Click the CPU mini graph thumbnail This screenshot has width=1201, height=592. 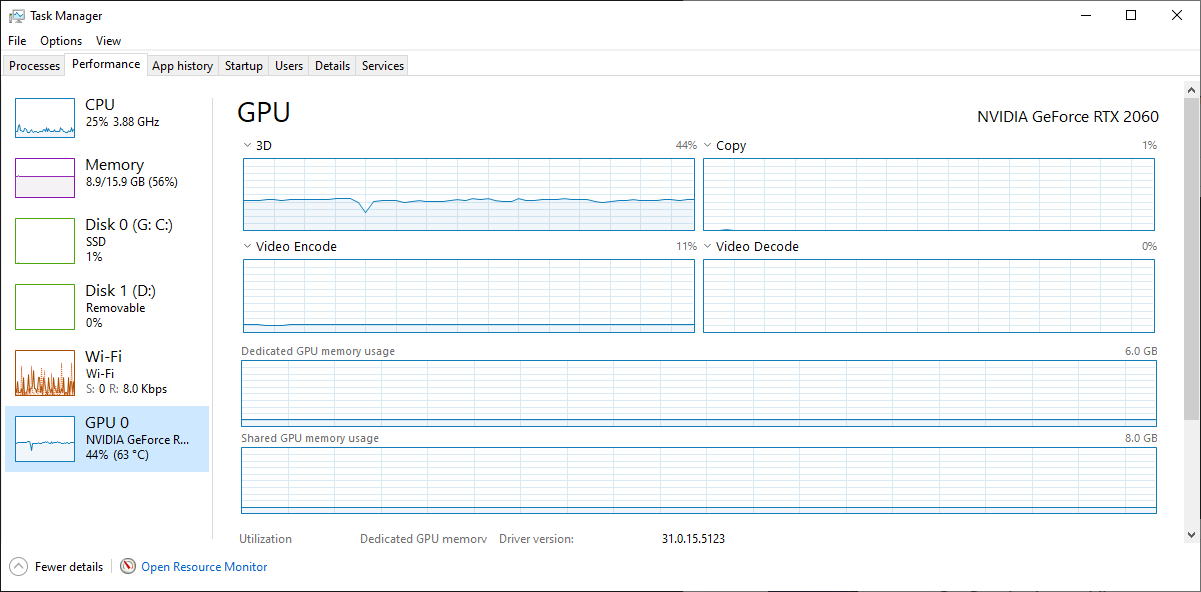[45, 118]
